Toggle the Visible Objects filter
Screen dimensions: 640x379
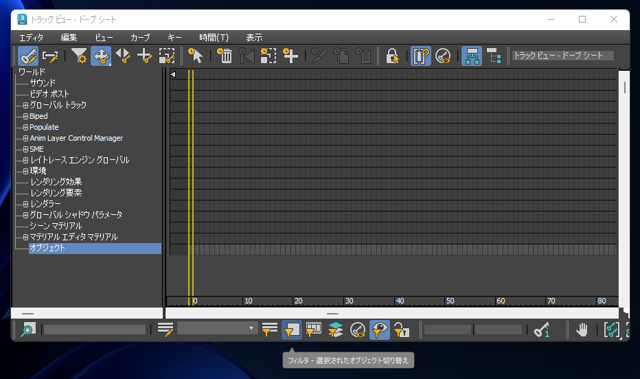tap(380, 330)
